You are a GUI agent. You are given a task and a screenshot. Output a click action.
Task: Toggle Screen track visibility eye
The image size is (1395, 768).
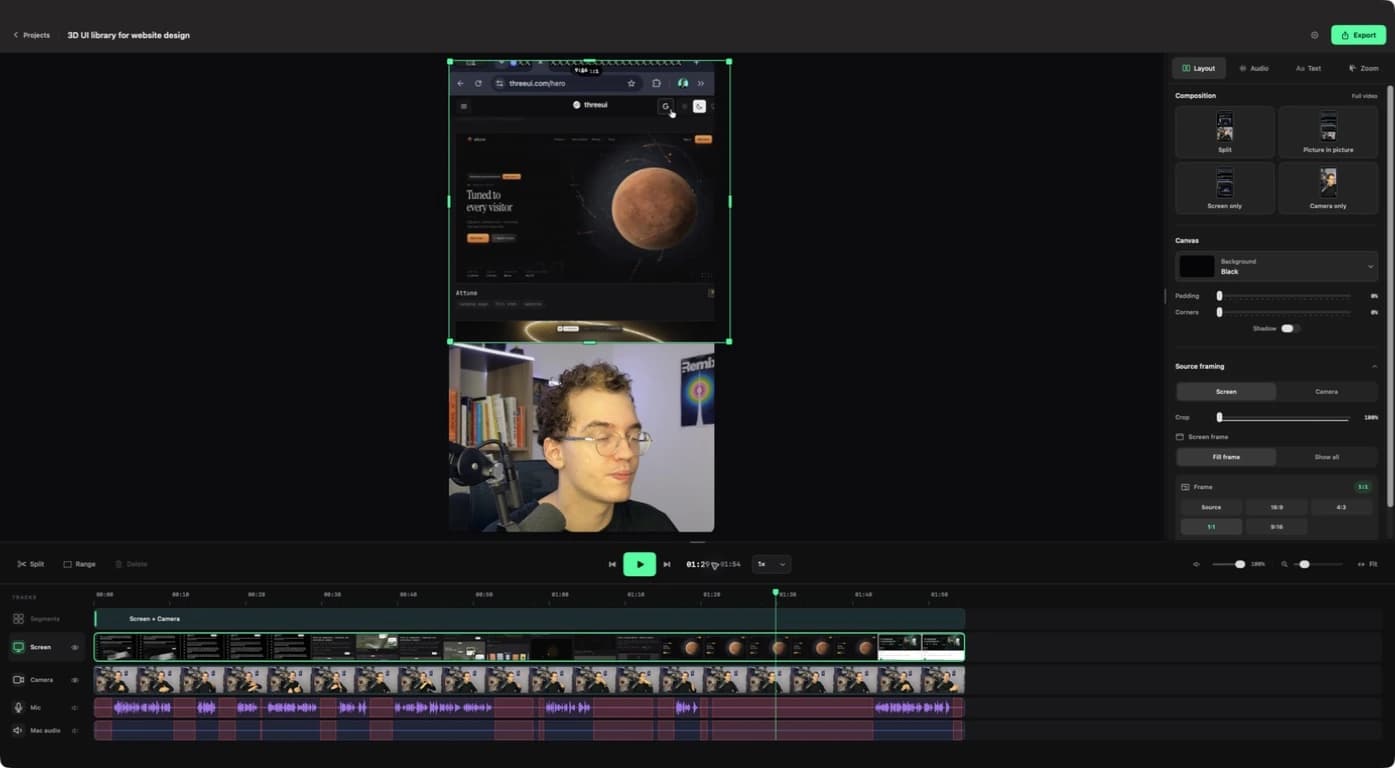click(75, 647)
